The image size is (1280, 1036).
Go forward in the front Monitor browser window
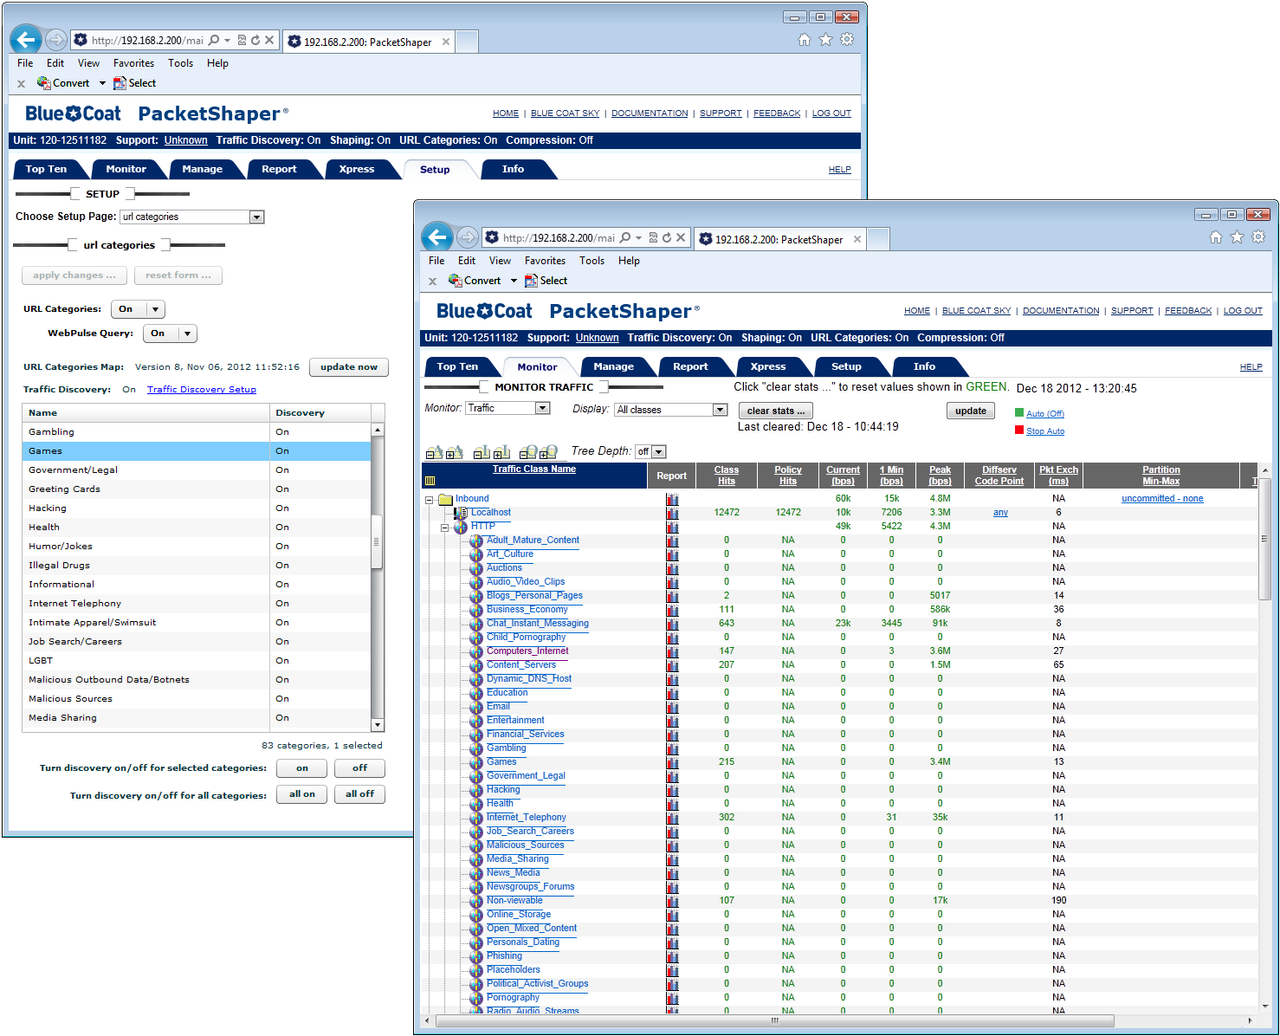coord(467,238)
